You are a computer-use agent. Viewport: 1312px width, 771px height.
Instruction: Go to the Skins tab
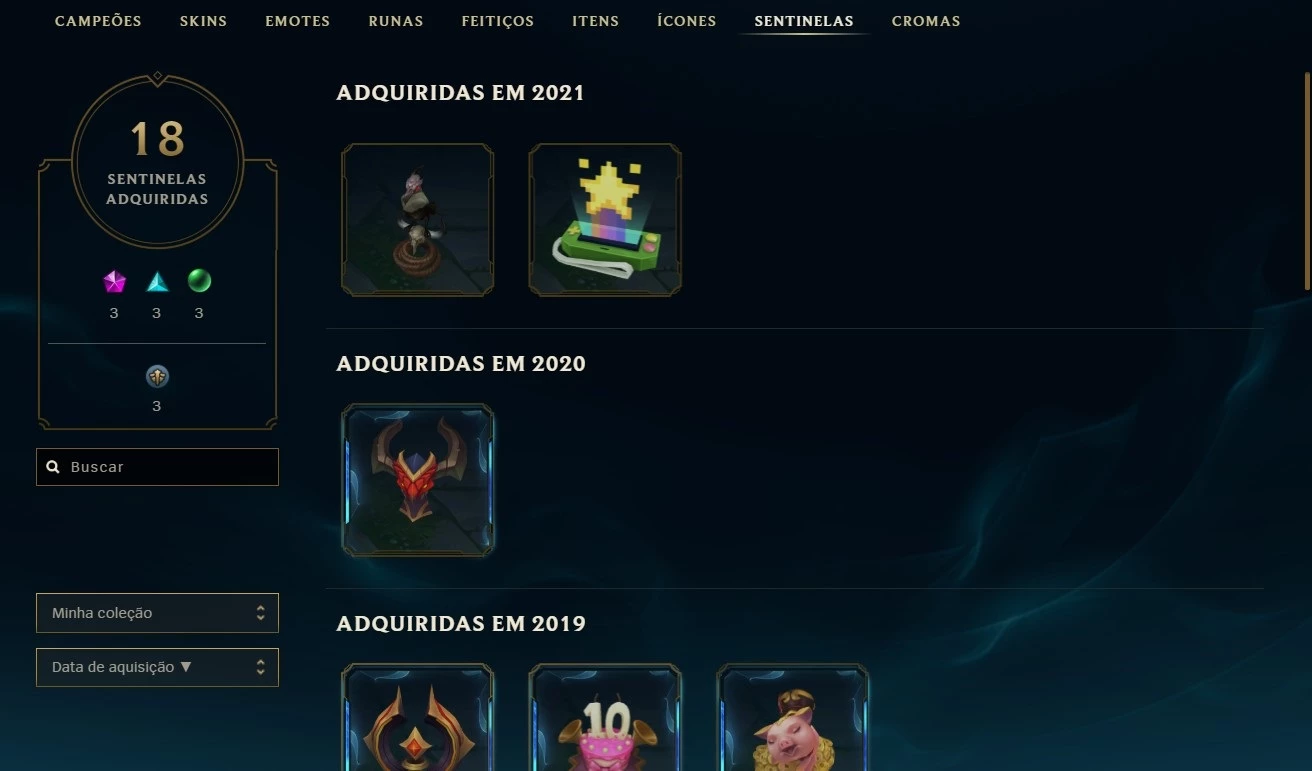click(203, 21)
